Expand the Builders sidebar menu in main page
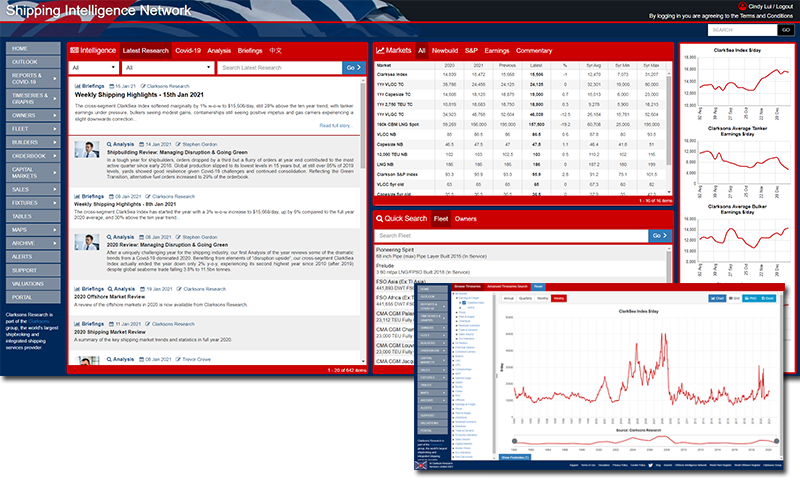Screen dimensions: 800x480 click(33, 142)
